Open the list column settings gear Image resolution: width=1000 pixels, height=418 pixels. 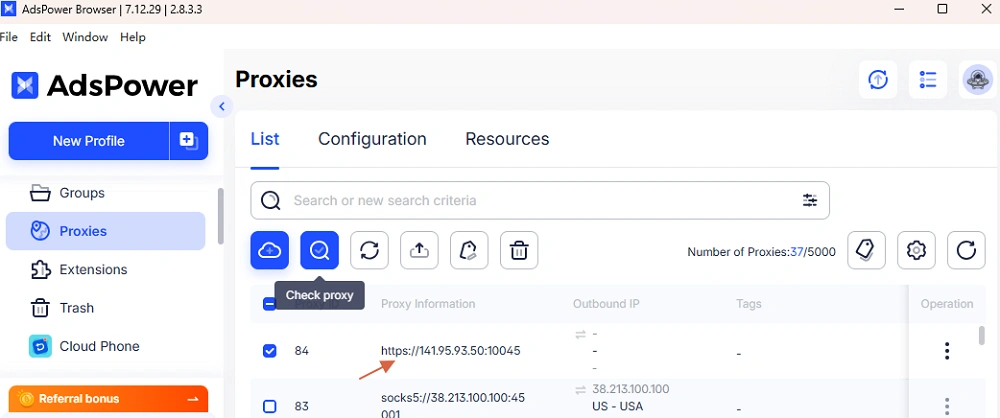[x=916, y=250]
